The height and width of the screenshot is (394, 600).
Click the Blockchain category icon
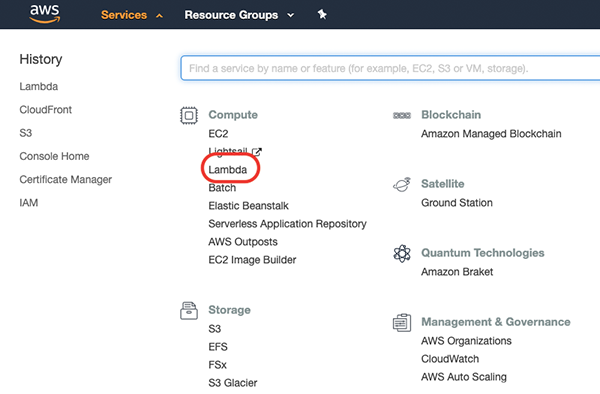point(402,115)
